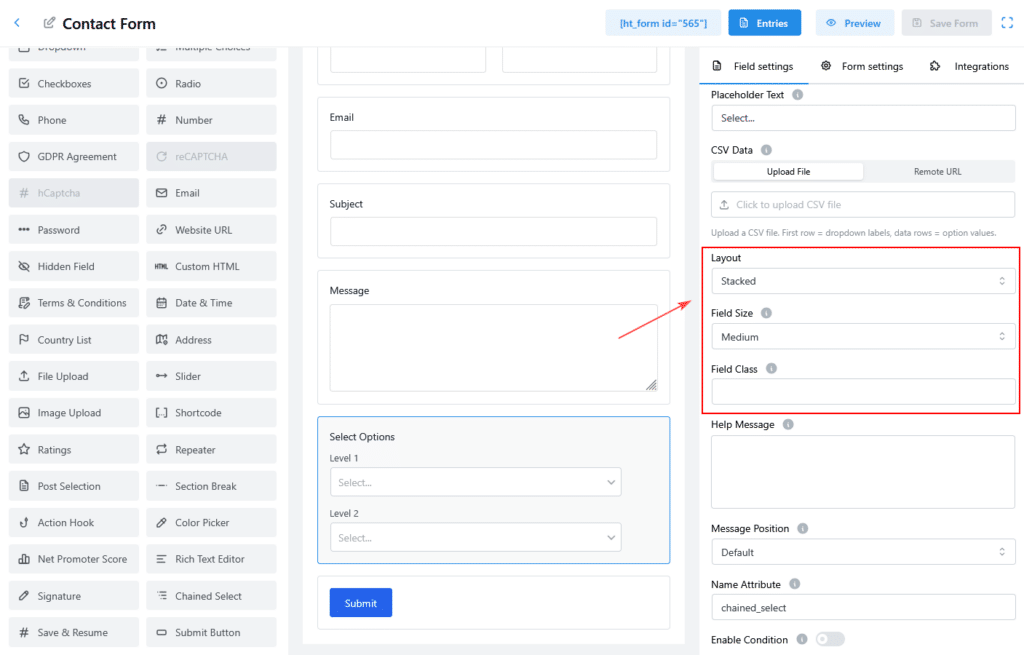The image size is (1024, 655).
Task: Click the Preview button
Action: click(854, 23)
